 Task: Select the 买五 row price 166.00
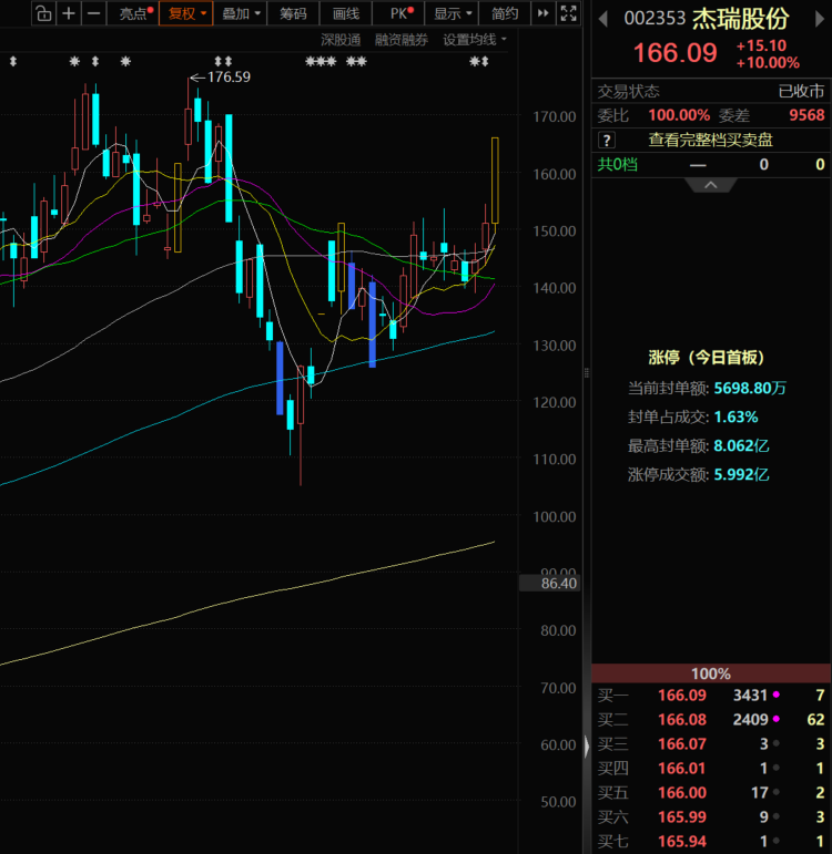point(682,792)
